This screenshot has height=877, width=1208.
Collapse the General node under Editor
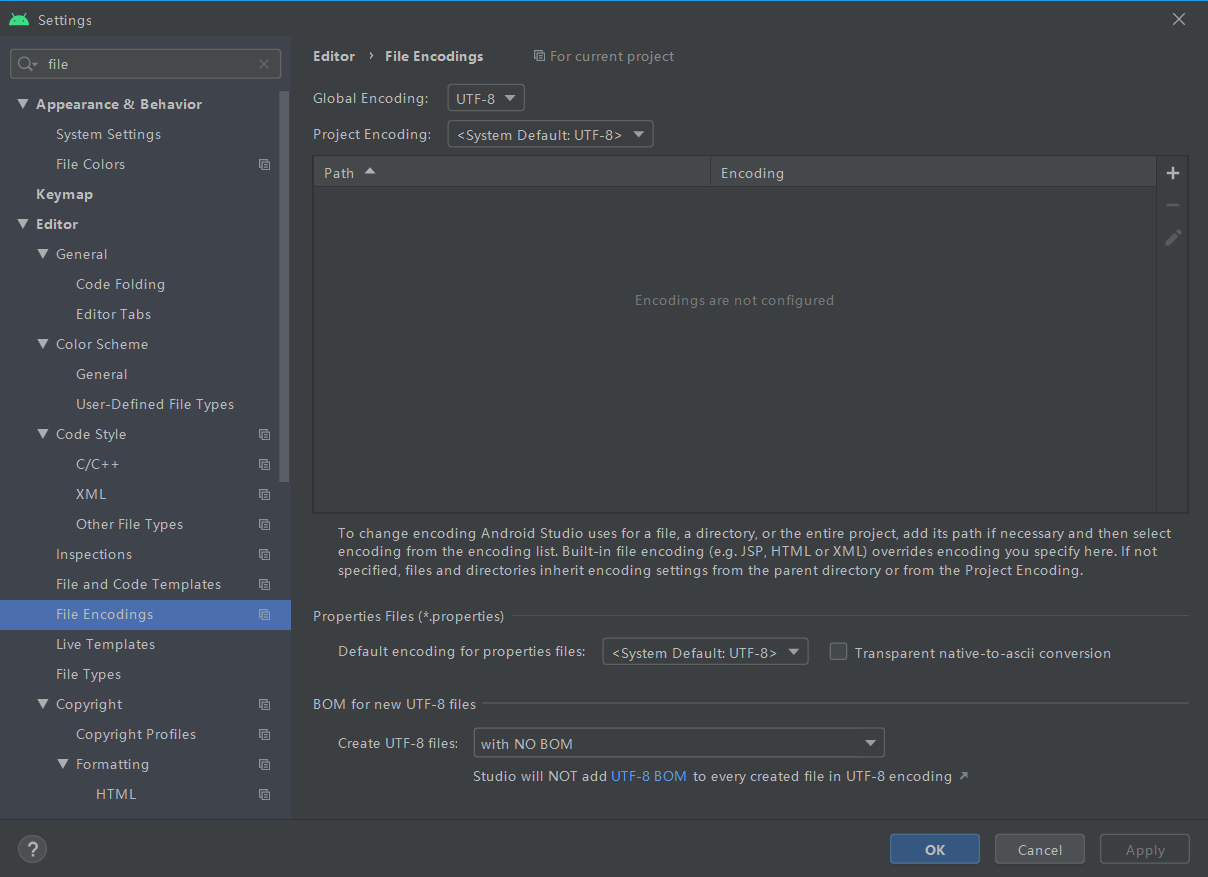tap(43, 254)
